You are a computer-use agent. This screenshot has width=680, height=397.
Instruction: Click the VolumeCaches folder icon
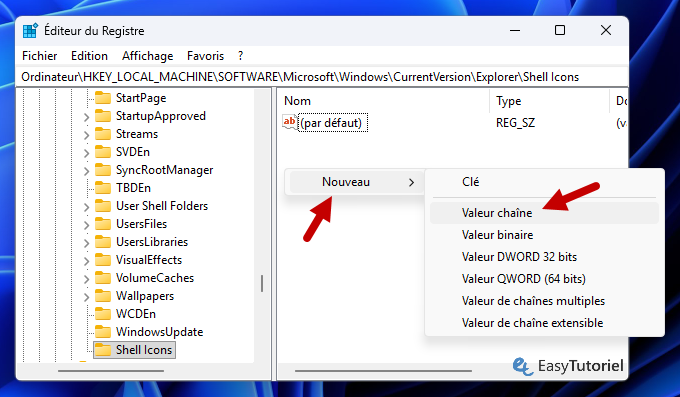click(103, 278)
